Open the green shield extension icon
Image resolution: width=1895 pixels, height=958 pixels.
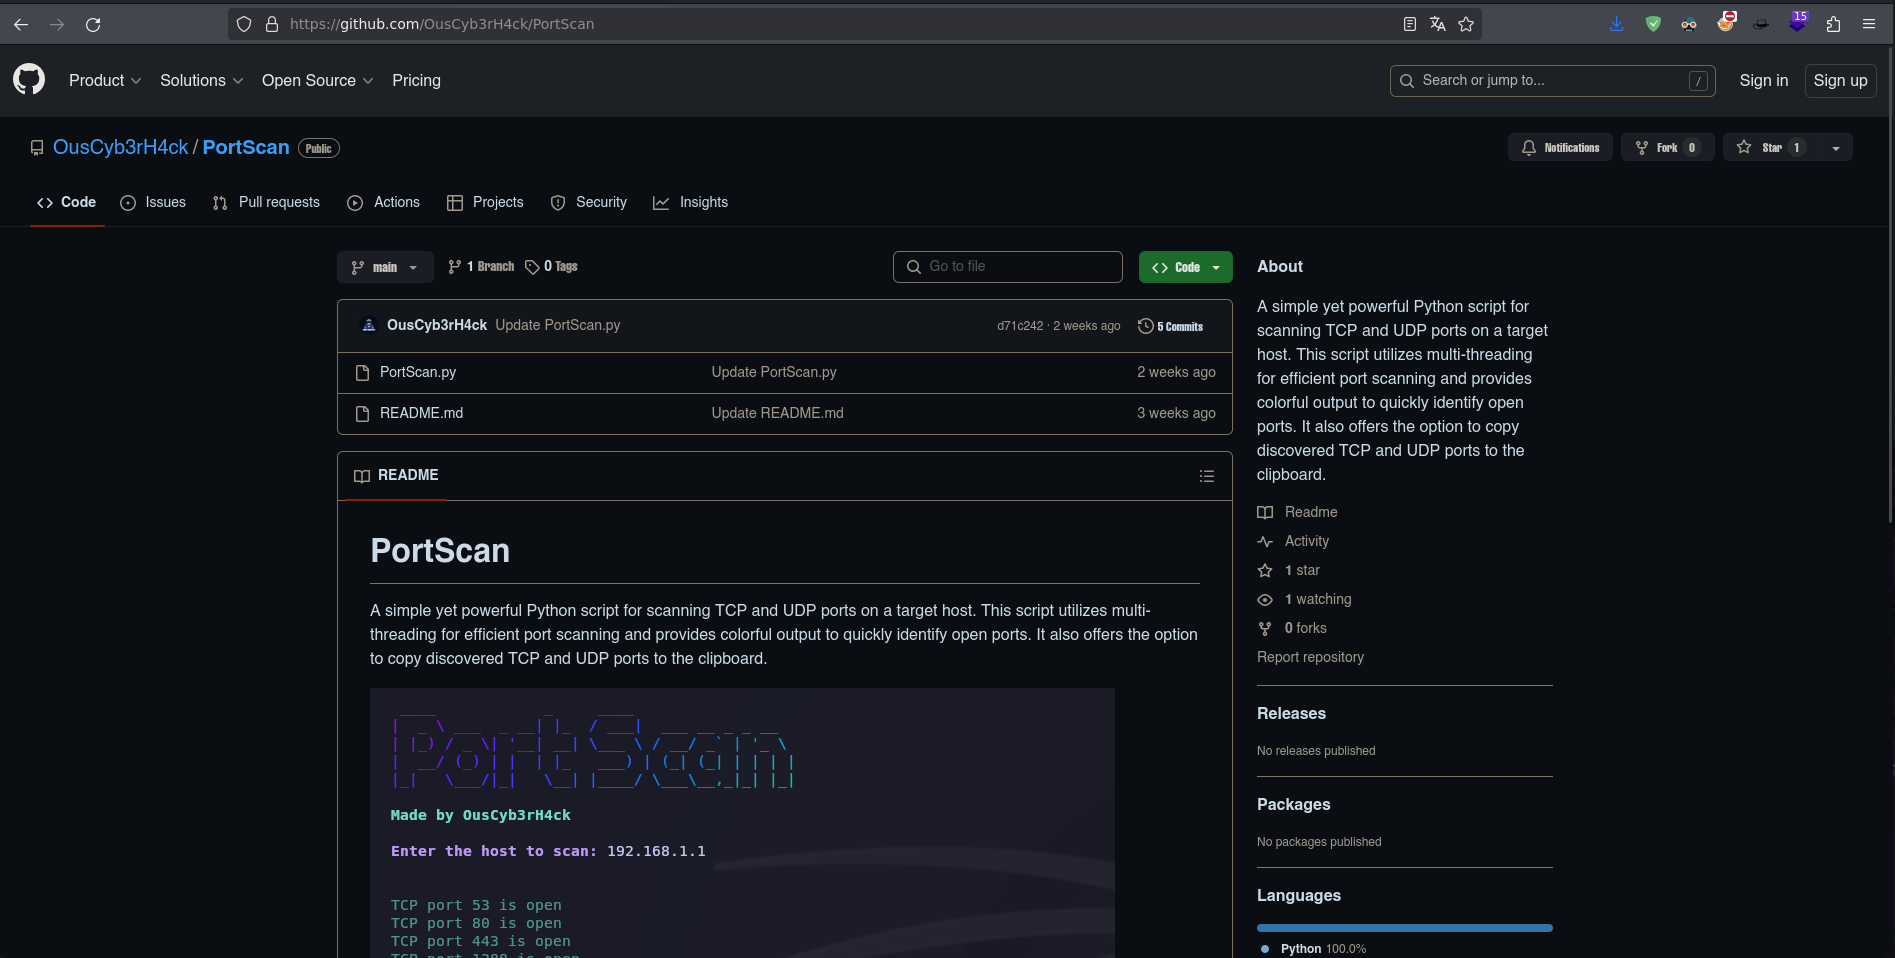tap(1653, 24)
